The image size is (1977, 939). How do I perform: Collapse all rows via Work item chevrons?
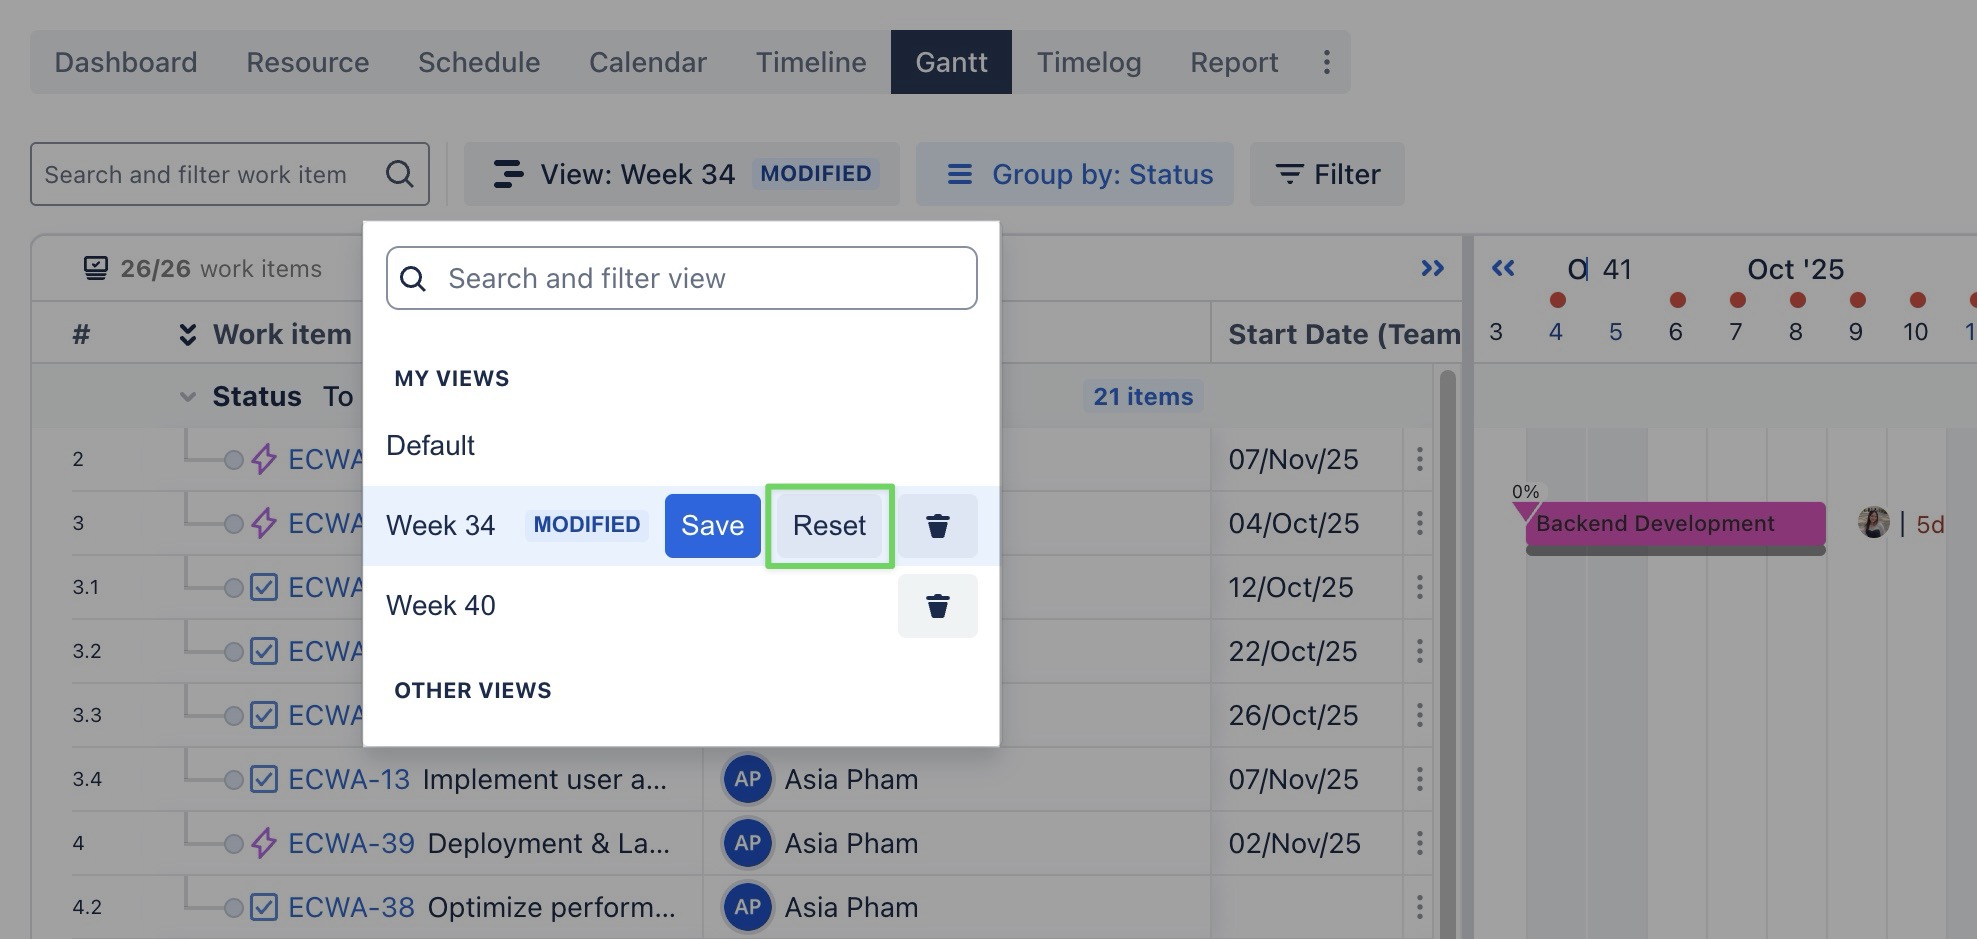click(187, 334)
